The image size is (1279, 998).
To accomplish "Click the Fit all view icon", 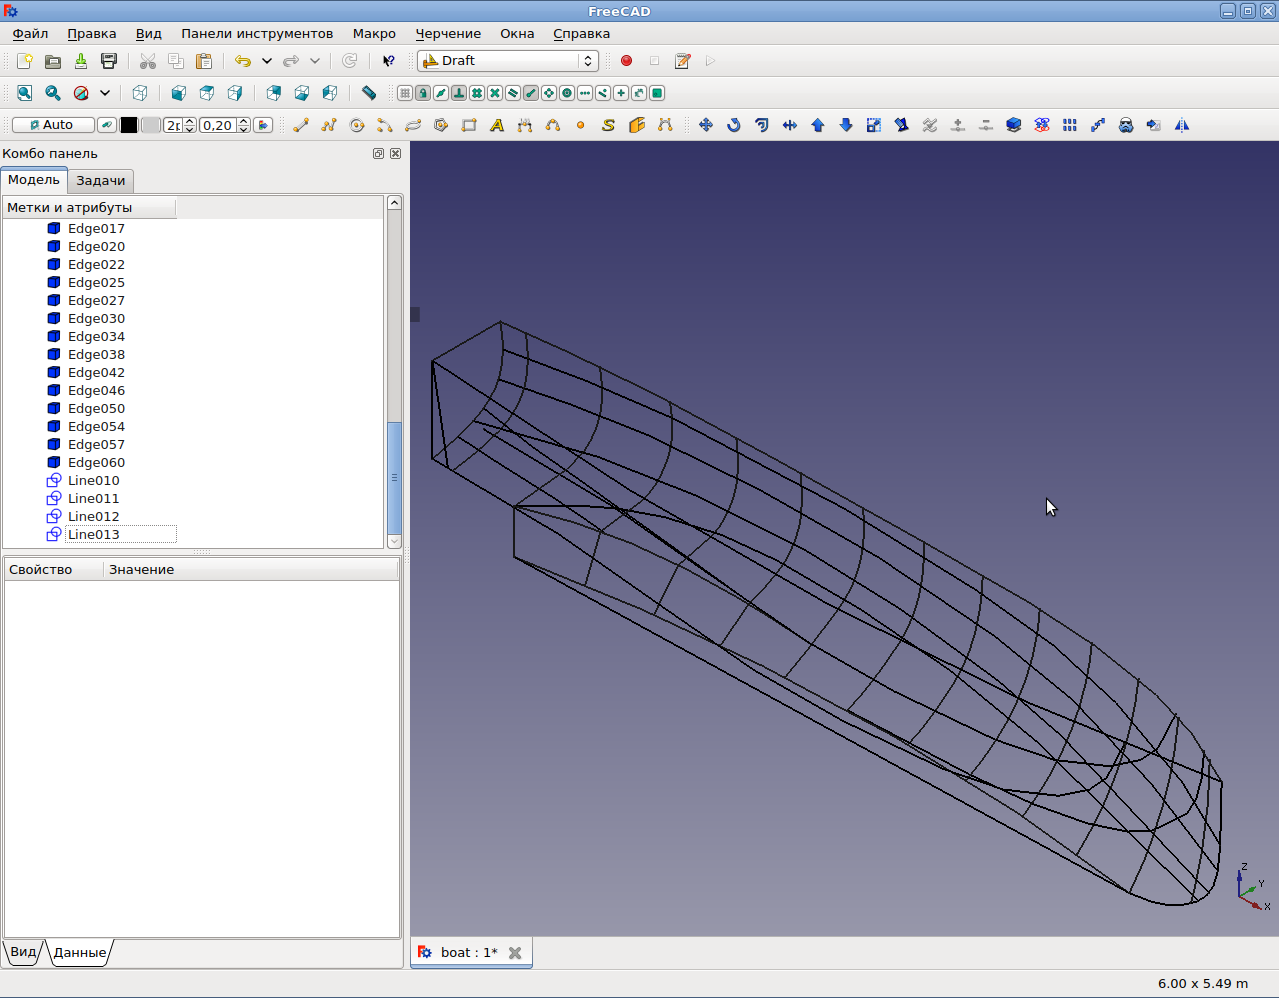I will [25, 93].
